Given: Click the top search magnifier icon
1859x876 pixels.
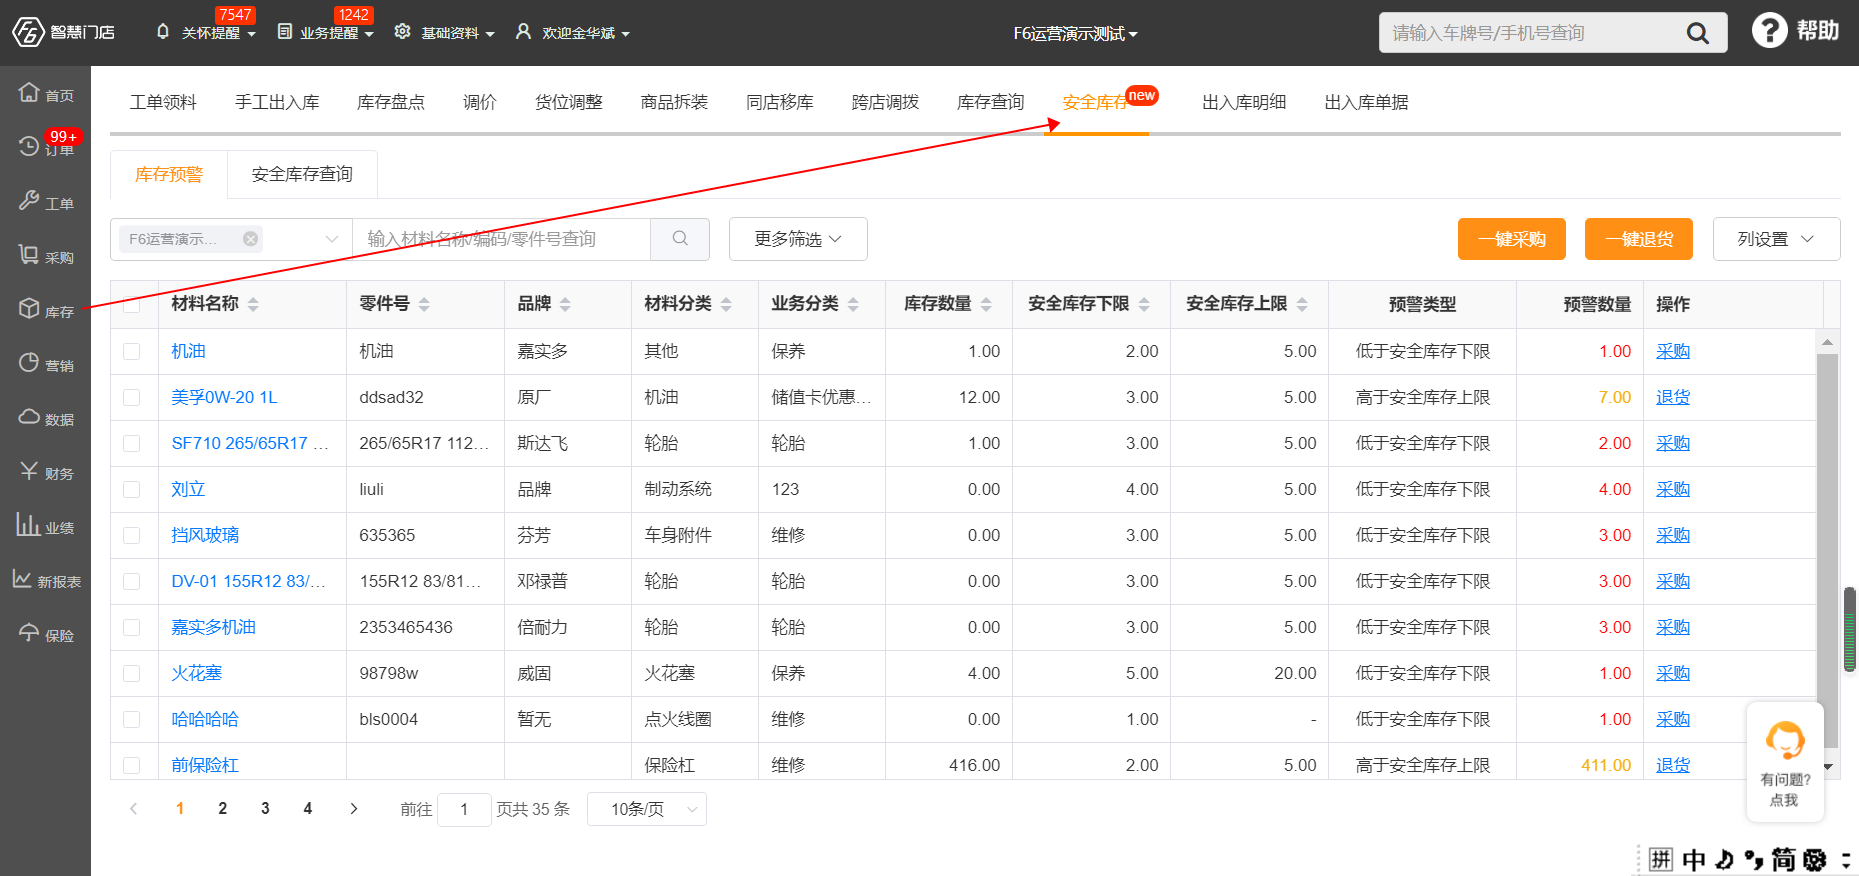Looking at the screenshot, I should 1697,33.
